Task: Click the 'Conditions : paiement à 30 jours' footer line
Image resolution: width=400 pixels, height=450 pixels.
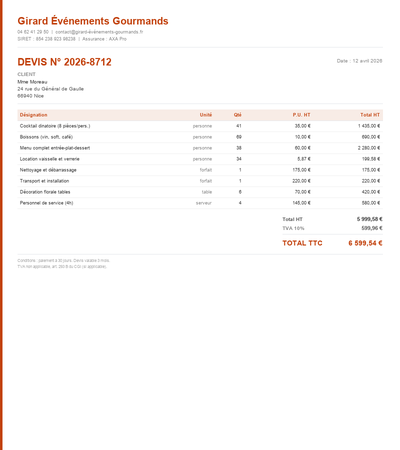Action: tap(63, 261)
